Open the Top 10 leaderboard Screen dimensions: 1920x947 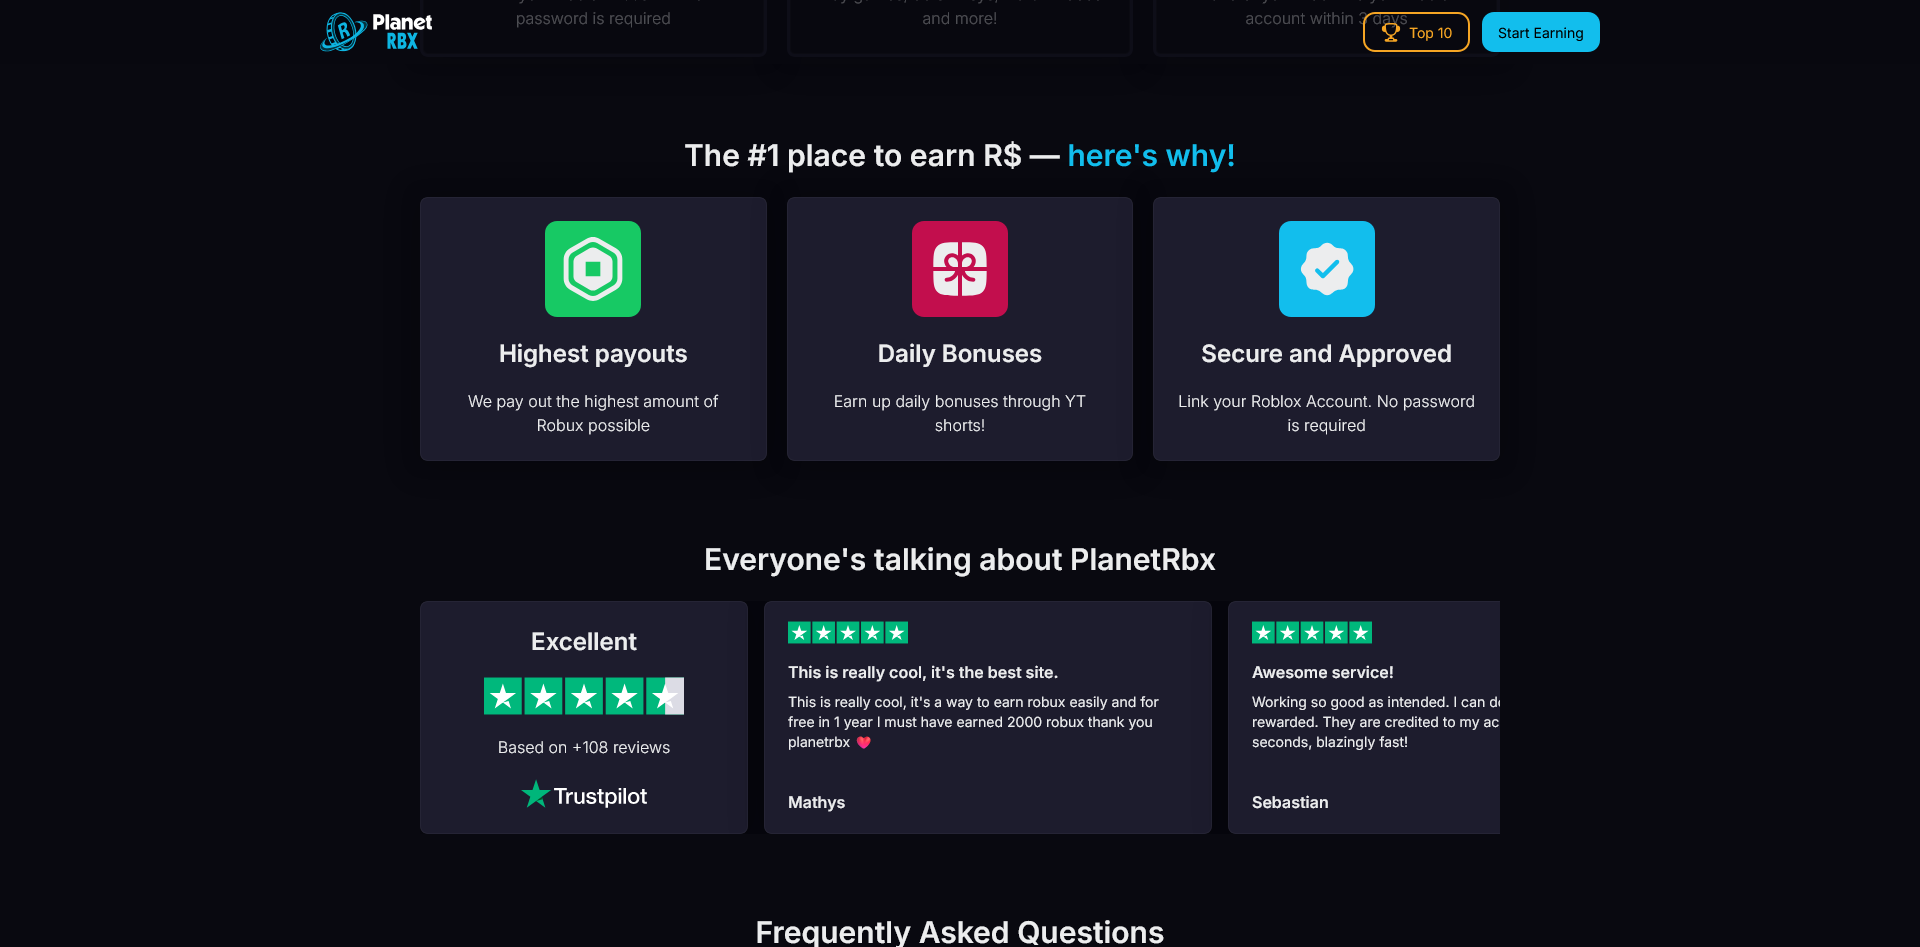pyautogui.click(x=1416, y=32)
